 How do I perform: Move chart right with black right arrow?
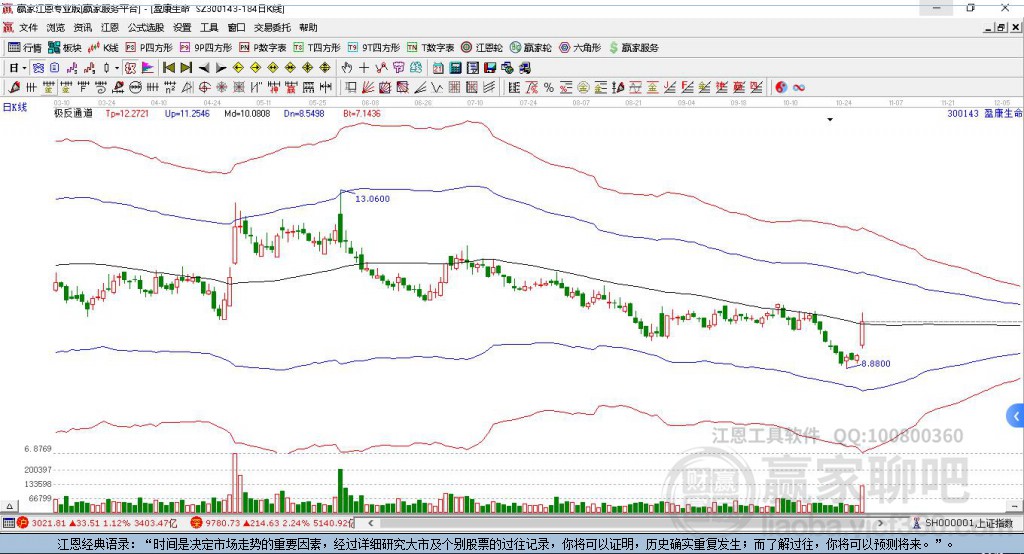[221, 68]
